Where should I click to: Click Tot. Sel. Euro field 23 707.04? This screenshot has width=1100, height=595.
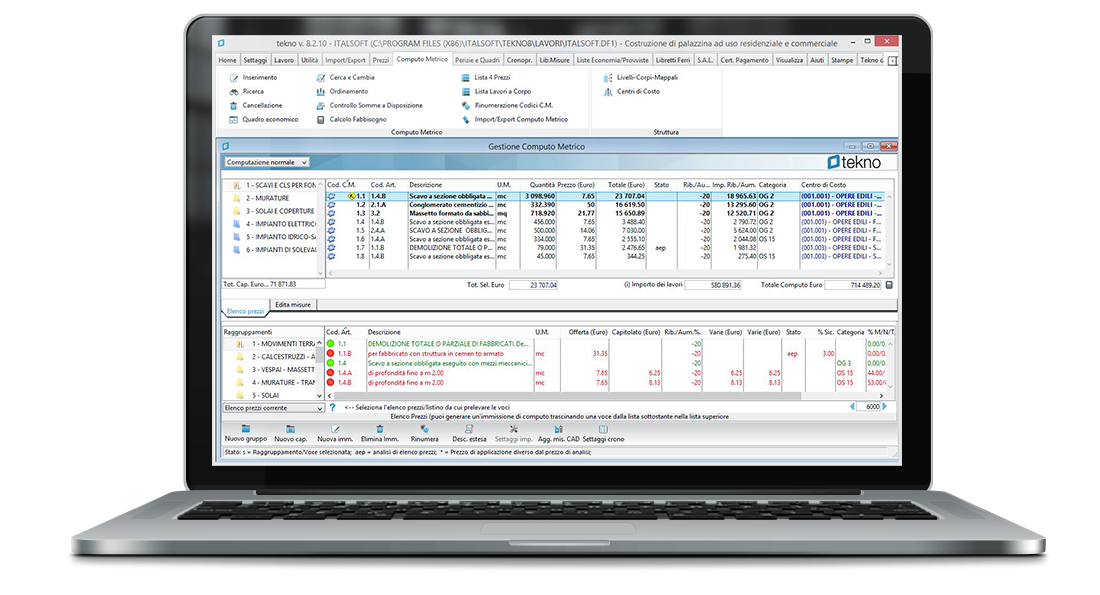tap(533, 286)
